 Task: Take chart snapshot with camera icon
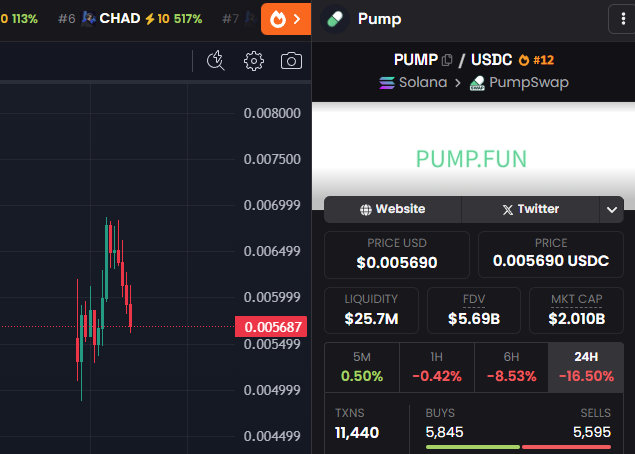tap(291, 61)
